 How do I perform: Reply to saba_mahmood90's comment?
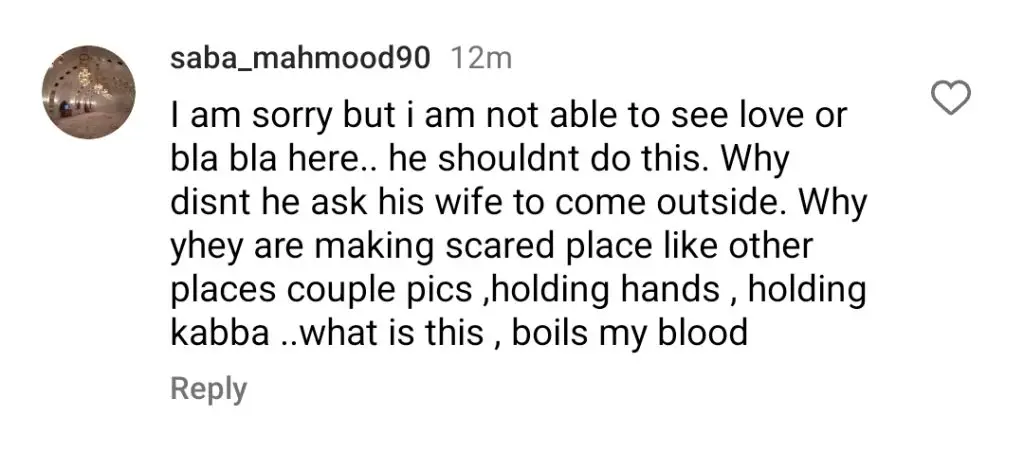[209, 389]
